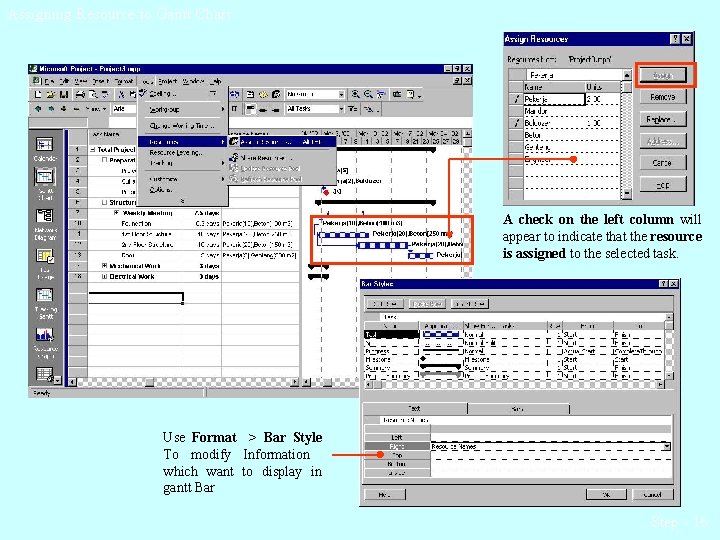
Task: Toggle check mark beside Pekerja resource row
Action: pos(517,99)
